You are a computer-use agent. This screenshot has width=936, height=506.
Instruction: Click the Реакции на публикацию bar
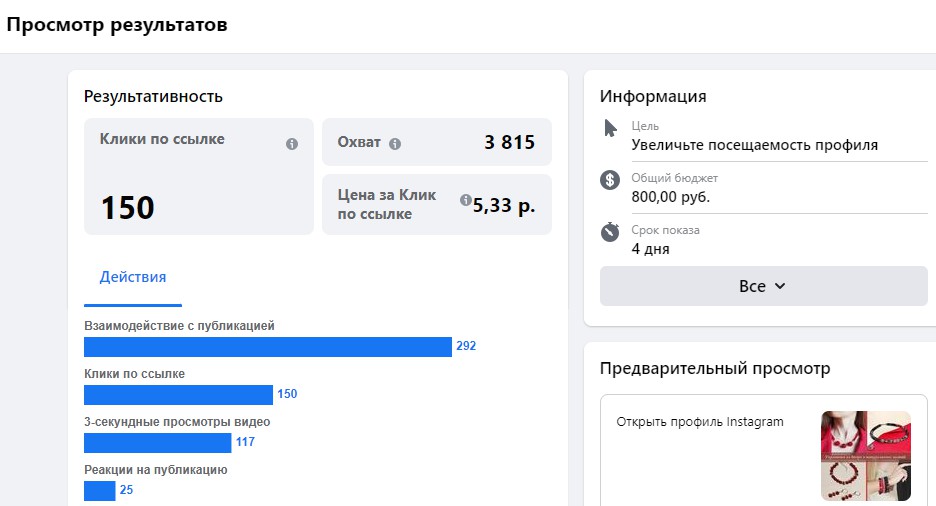click(100, 491)
